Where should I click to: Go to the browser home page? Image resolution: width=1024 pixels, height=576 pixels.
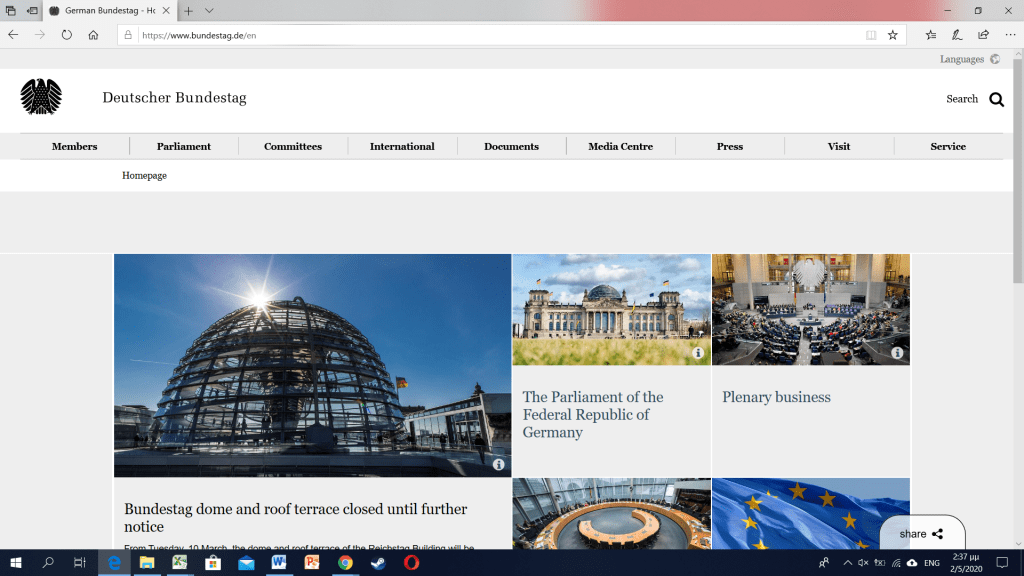[x=93, y=34]
